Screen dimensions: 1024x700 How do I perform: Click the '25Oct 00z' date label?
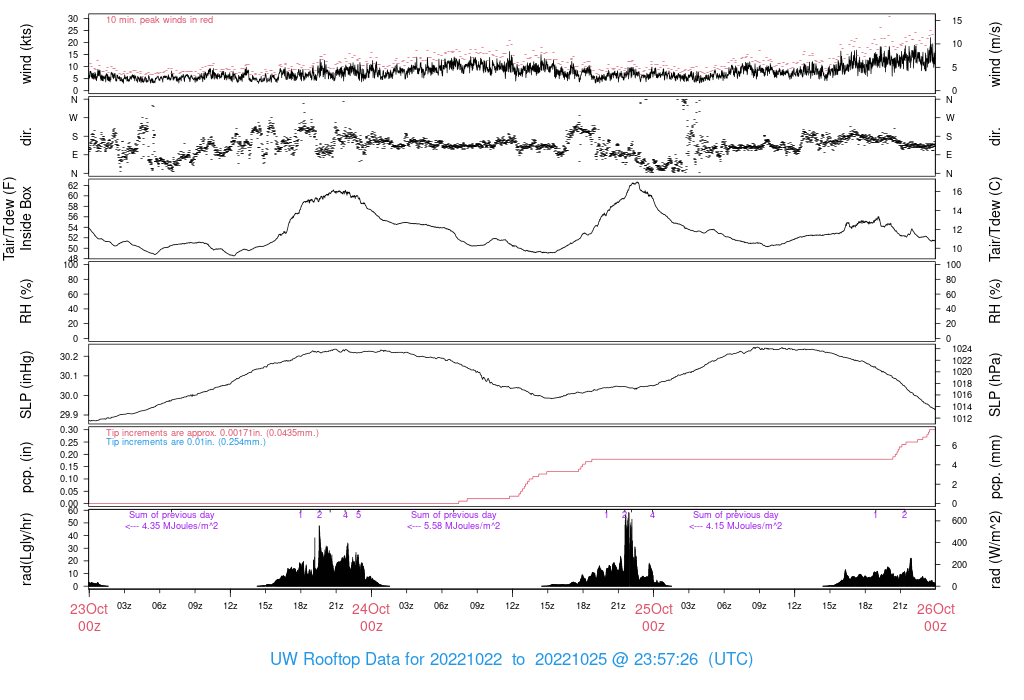click(653, 617)
